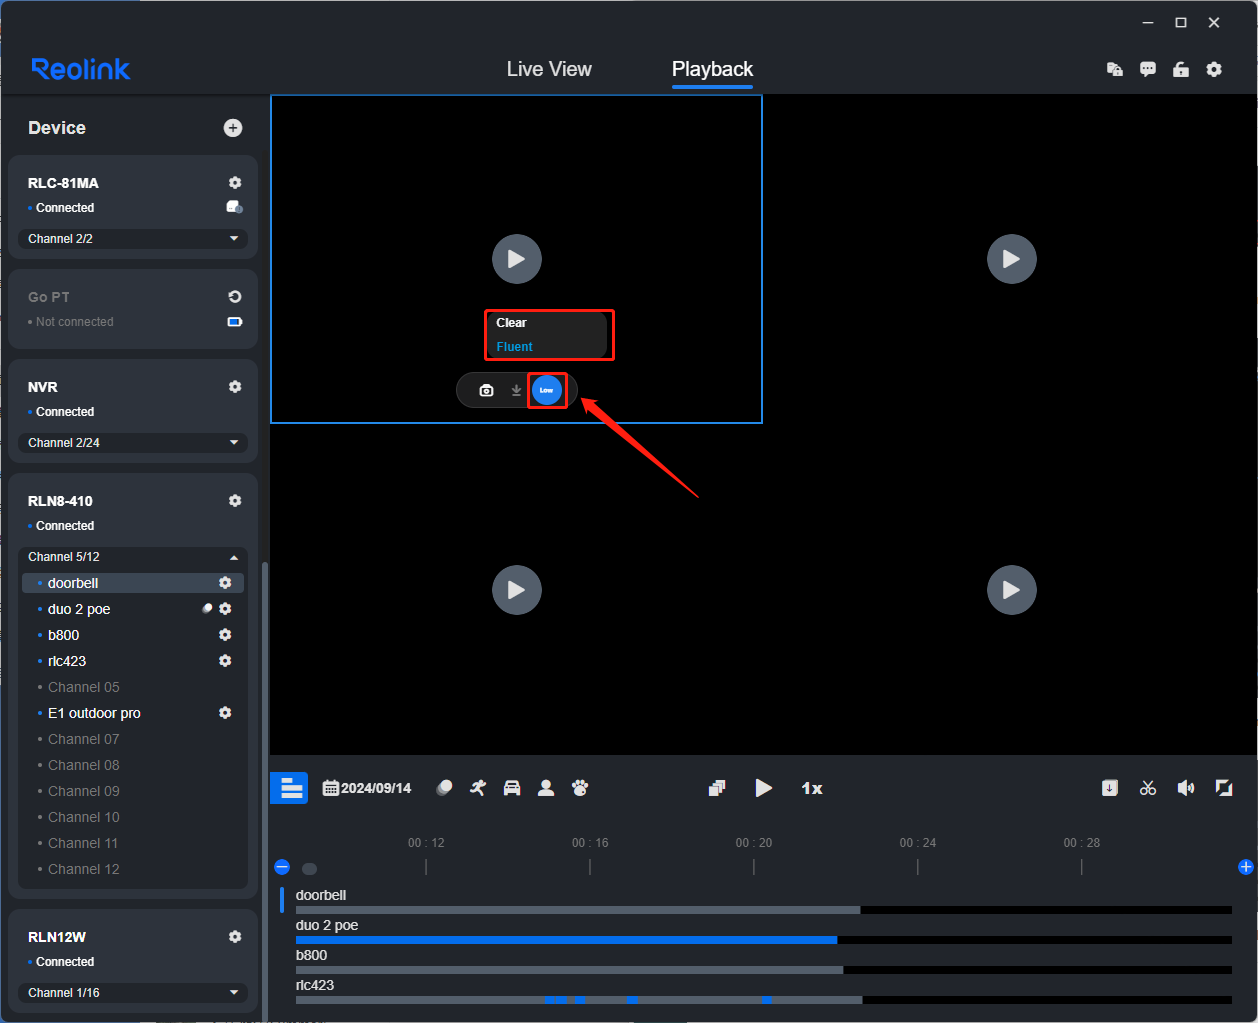Viewport: 1258px width, 1023px height.
Task: Select the b800 channel
Action: click(x=63, y=635)
